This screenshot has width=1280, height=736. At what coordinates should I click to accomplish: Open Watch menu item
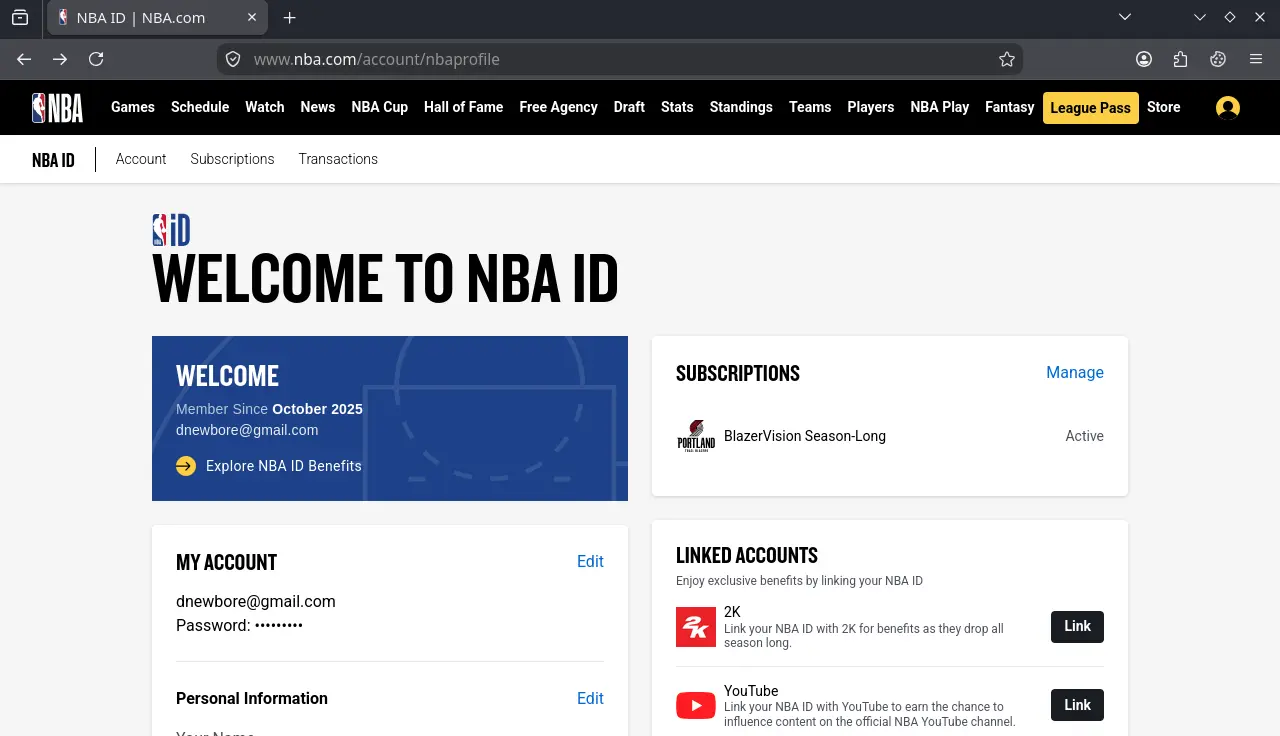point(265,107)
